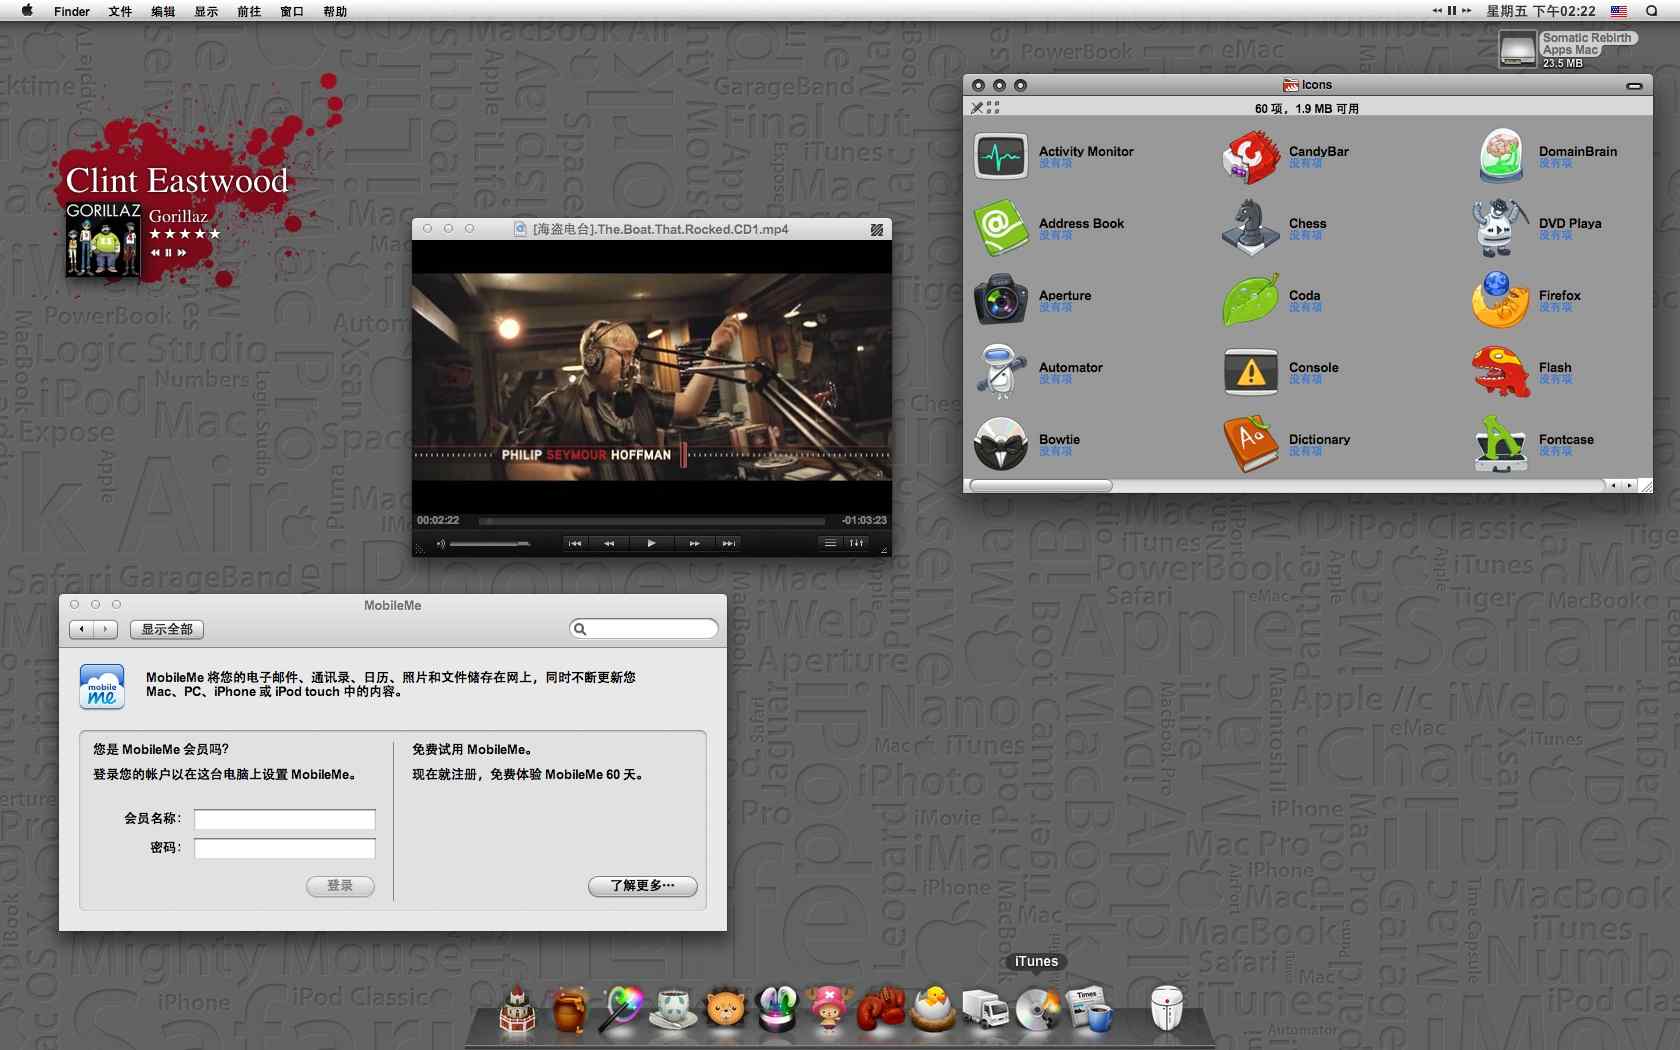Open the Finder menu
Screen dimensions: 1680x1050
(x=72, y=11)
